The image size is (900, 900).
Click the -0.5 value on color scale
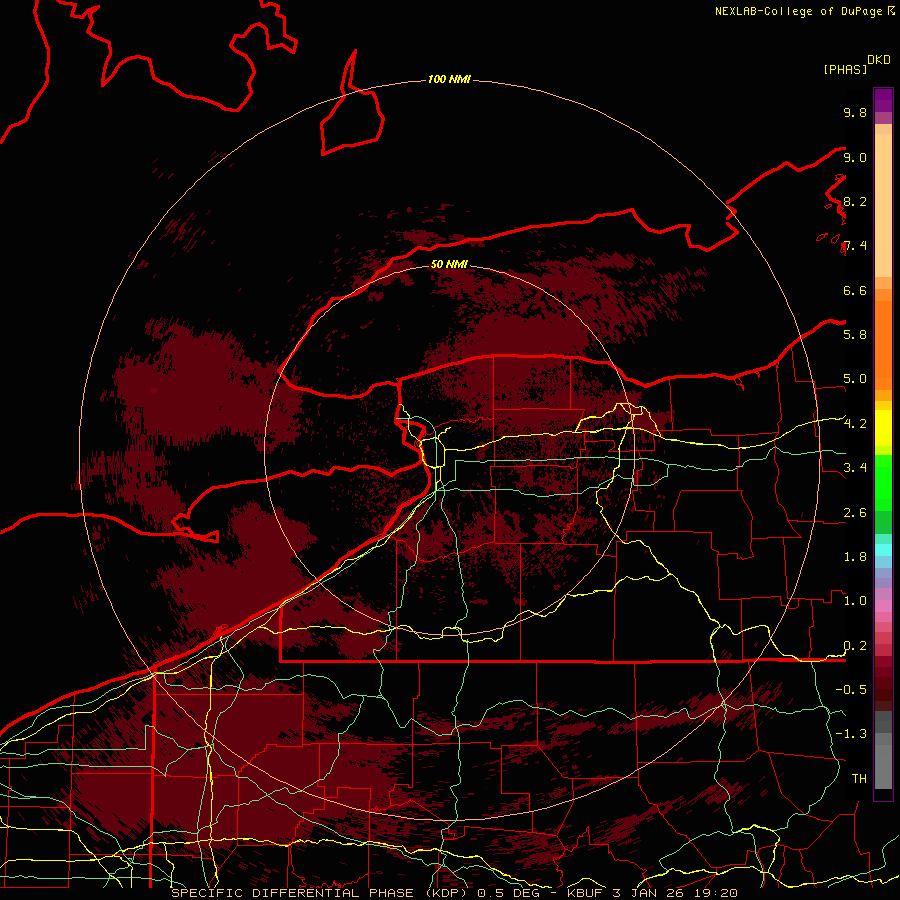(851, 690)
